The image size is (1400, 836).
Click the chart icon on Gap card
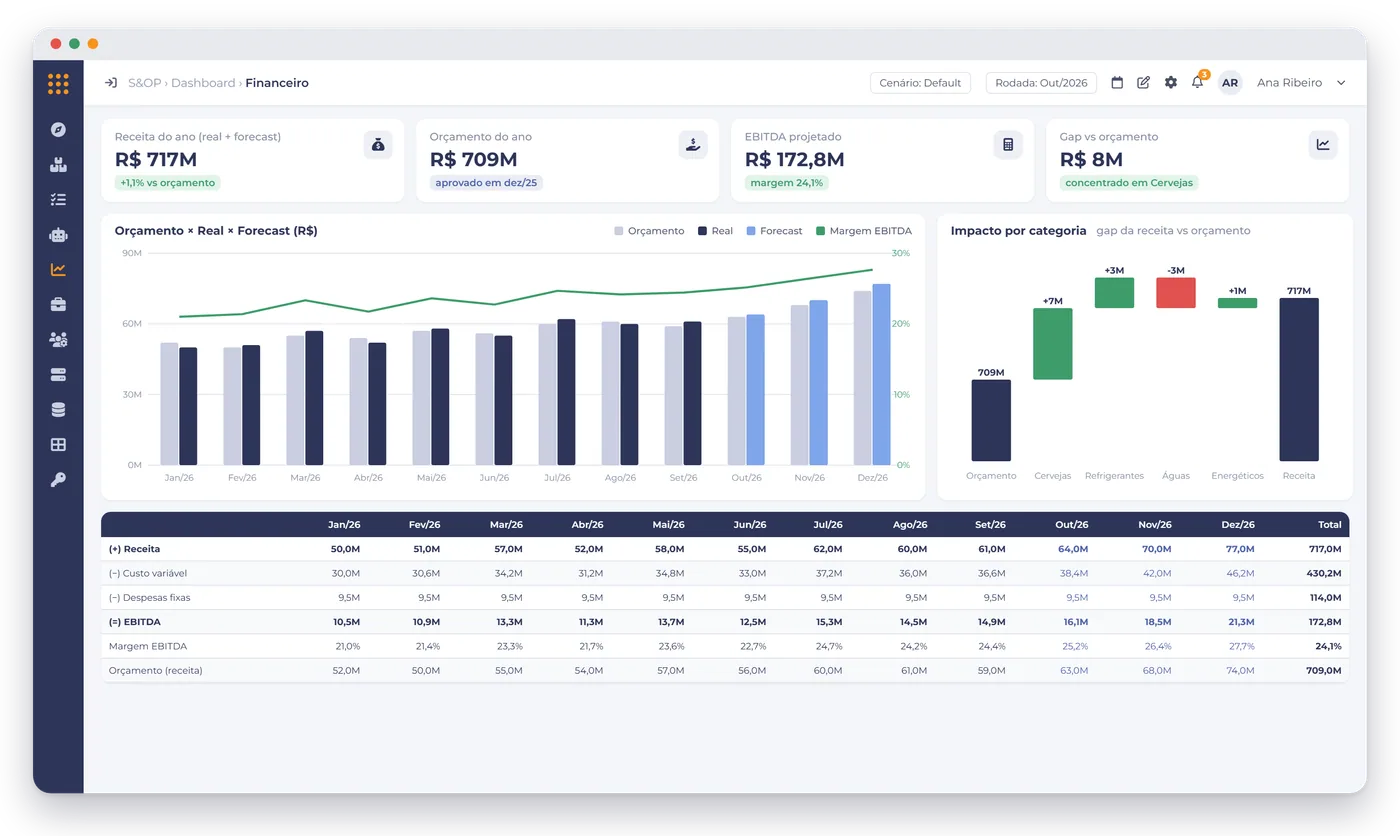[x=1323, y=144]
